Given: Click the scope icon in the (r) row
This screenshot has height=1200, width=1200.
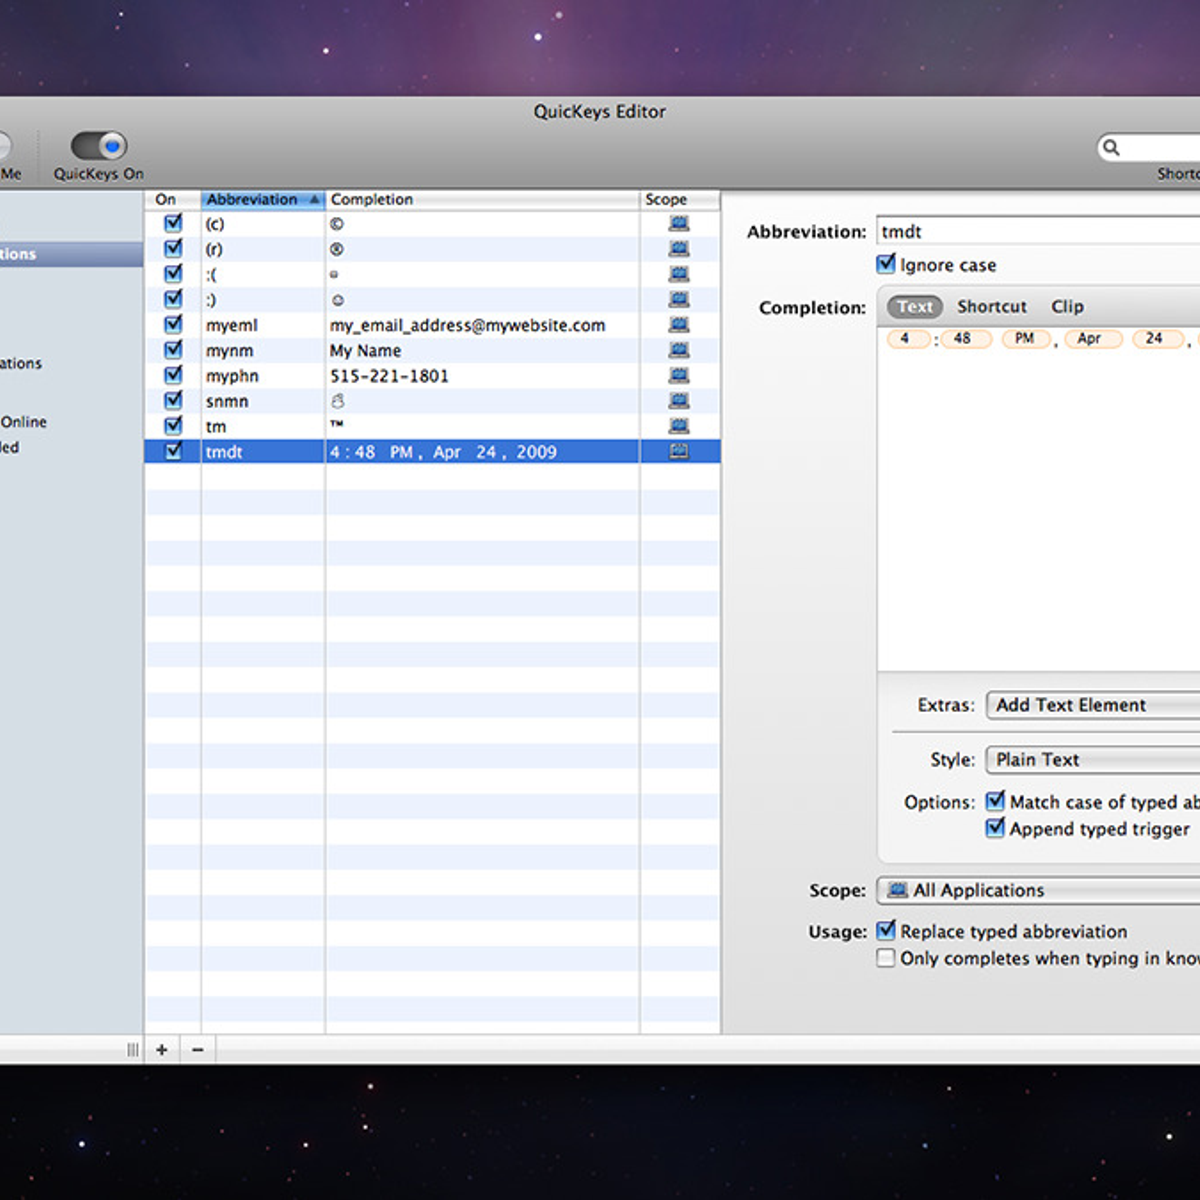Looking at the screenshot, I should click(679, 249).
